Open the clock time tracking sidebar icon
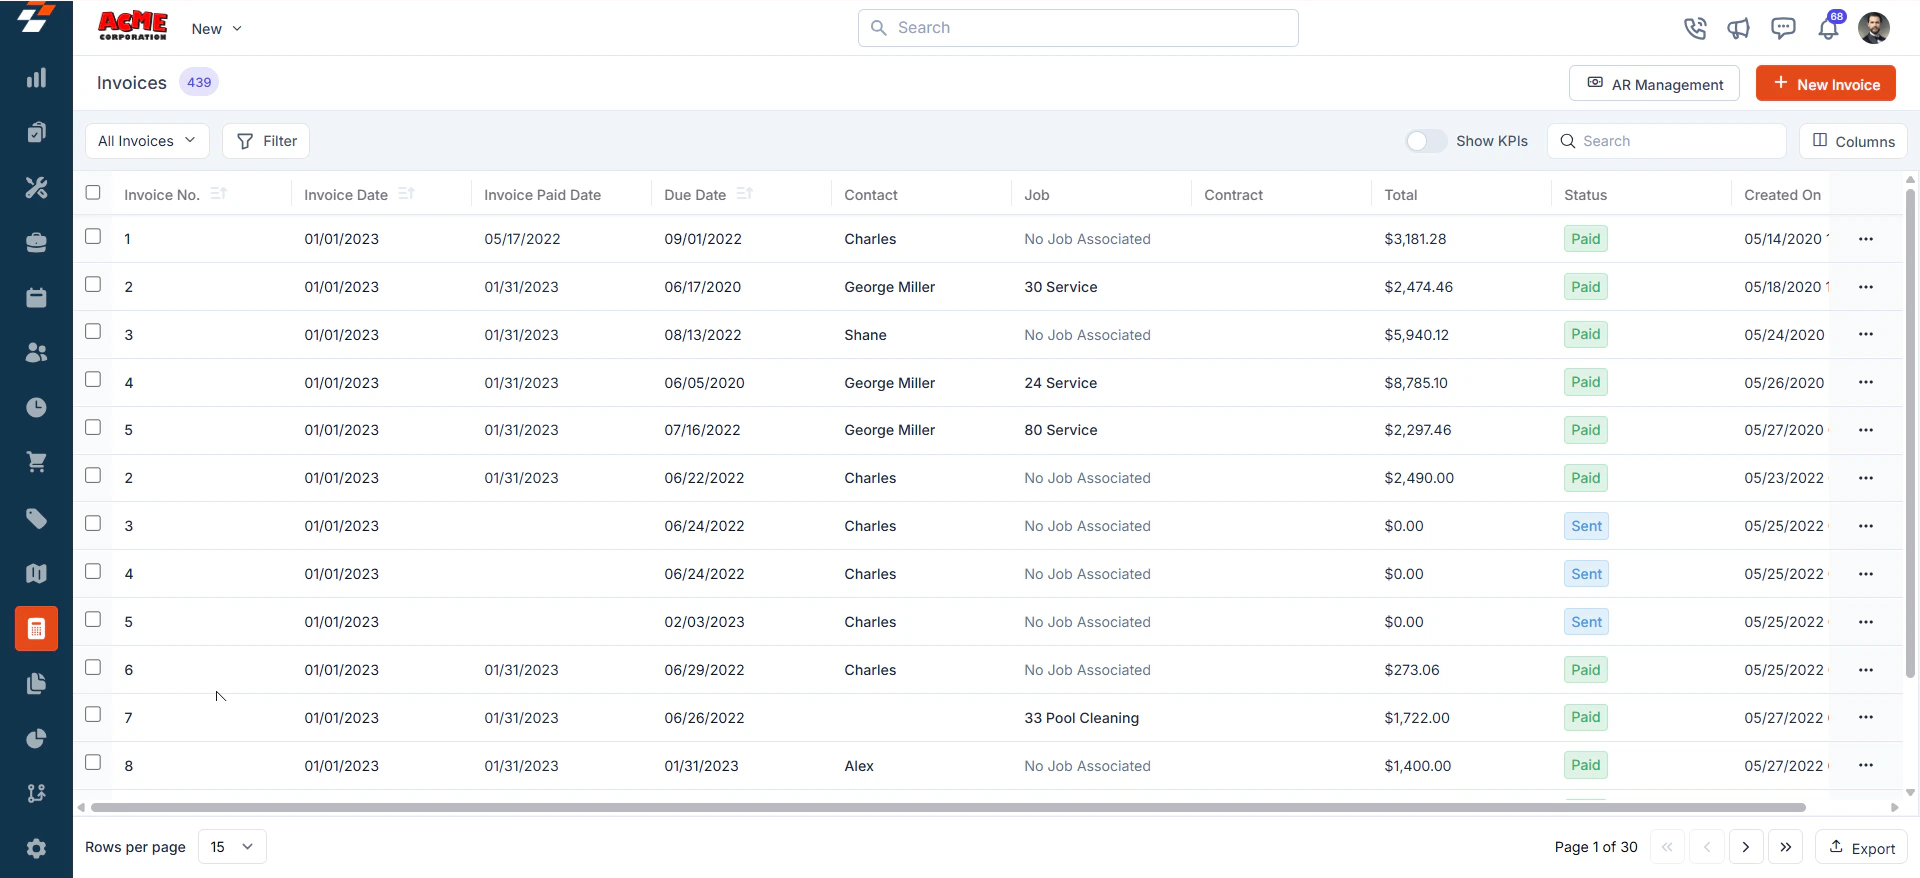The width and height of the screenshot is (1920, 878). coord(36,408)
